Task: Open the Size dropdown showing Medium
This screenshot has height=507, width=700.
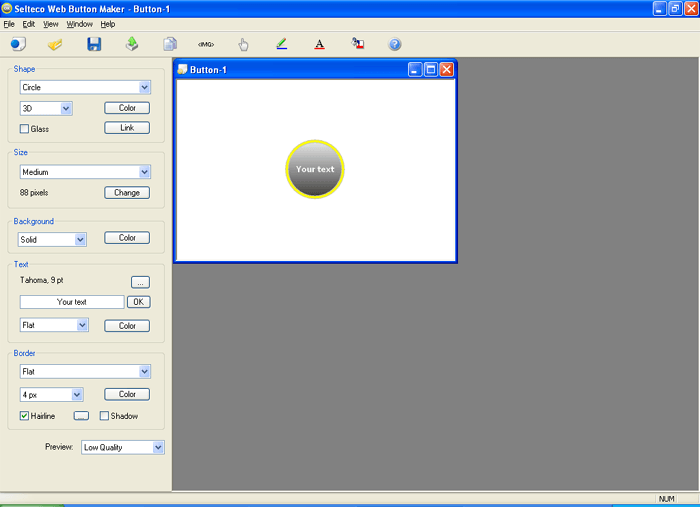Action: 85,172
